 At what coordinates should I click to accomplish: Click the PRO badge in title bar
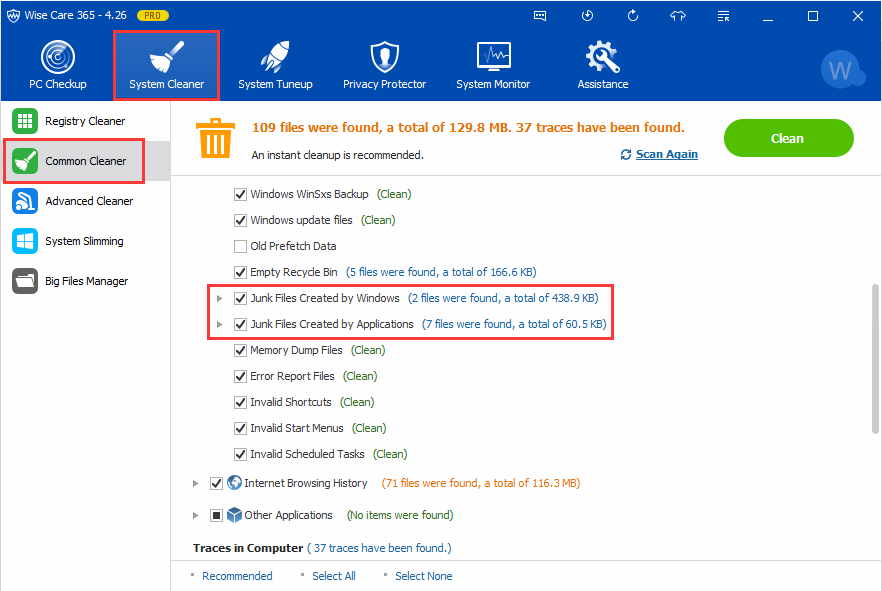[152, 16]
